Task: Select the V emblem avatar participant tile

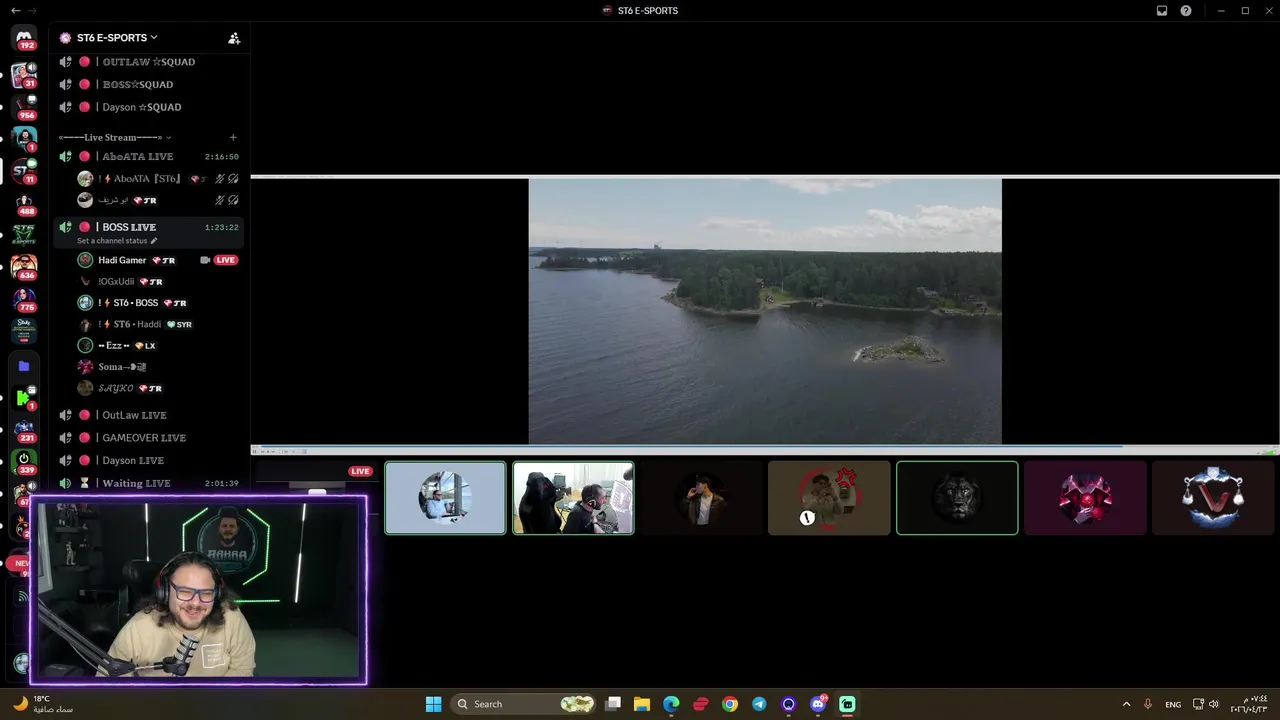Action: [x=1213, y=498]
